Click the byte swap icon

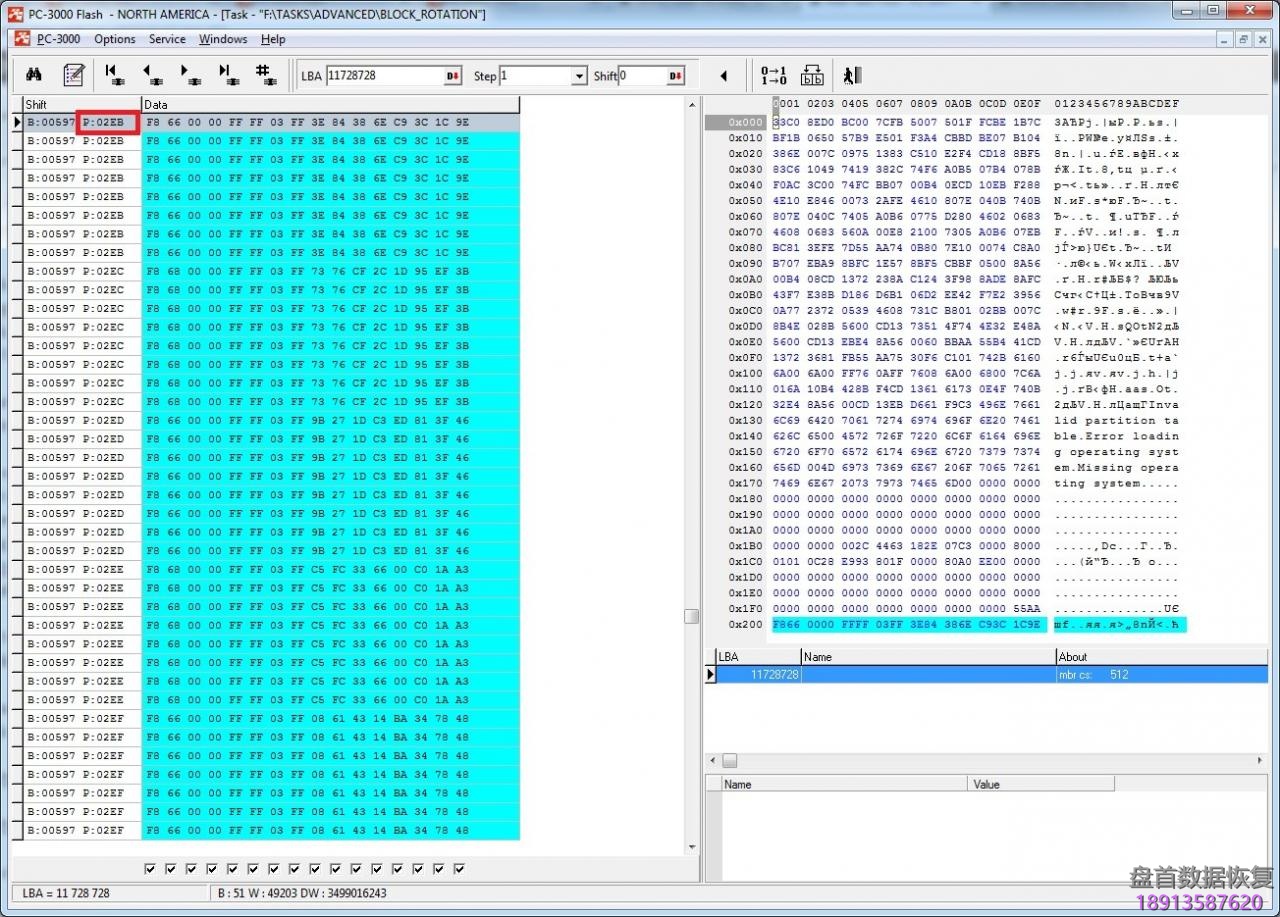click(812, 75)
